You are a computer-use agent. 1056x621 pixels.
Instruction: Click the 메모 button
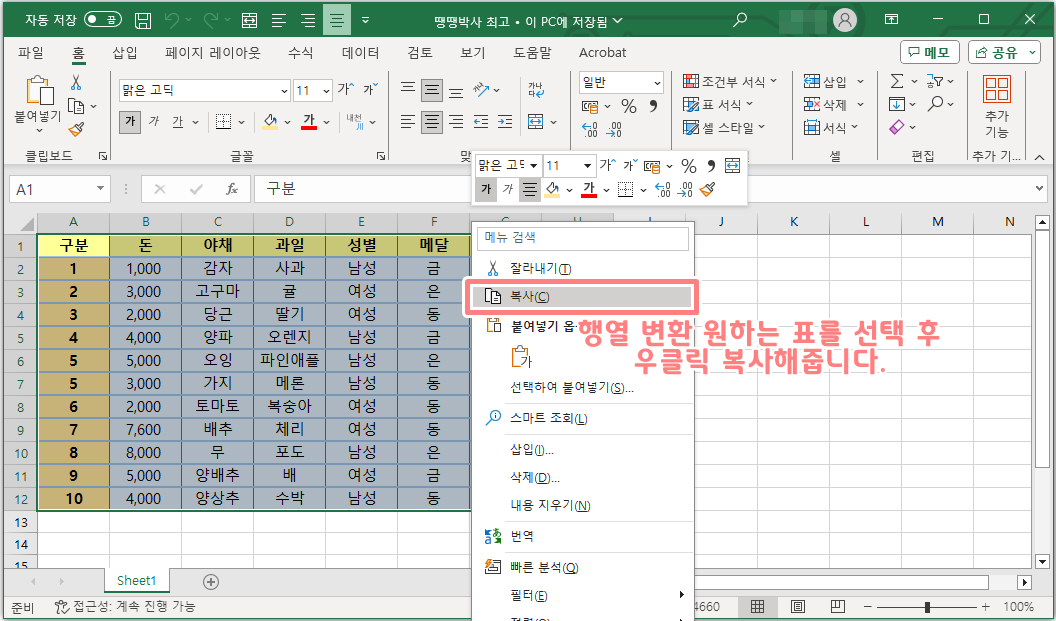[928, 53]
